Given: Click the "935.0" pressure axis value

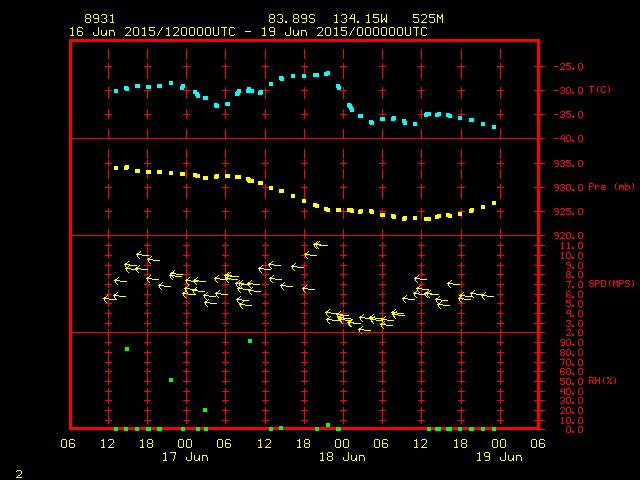Looking at the screenshot, I should [569, 164].
